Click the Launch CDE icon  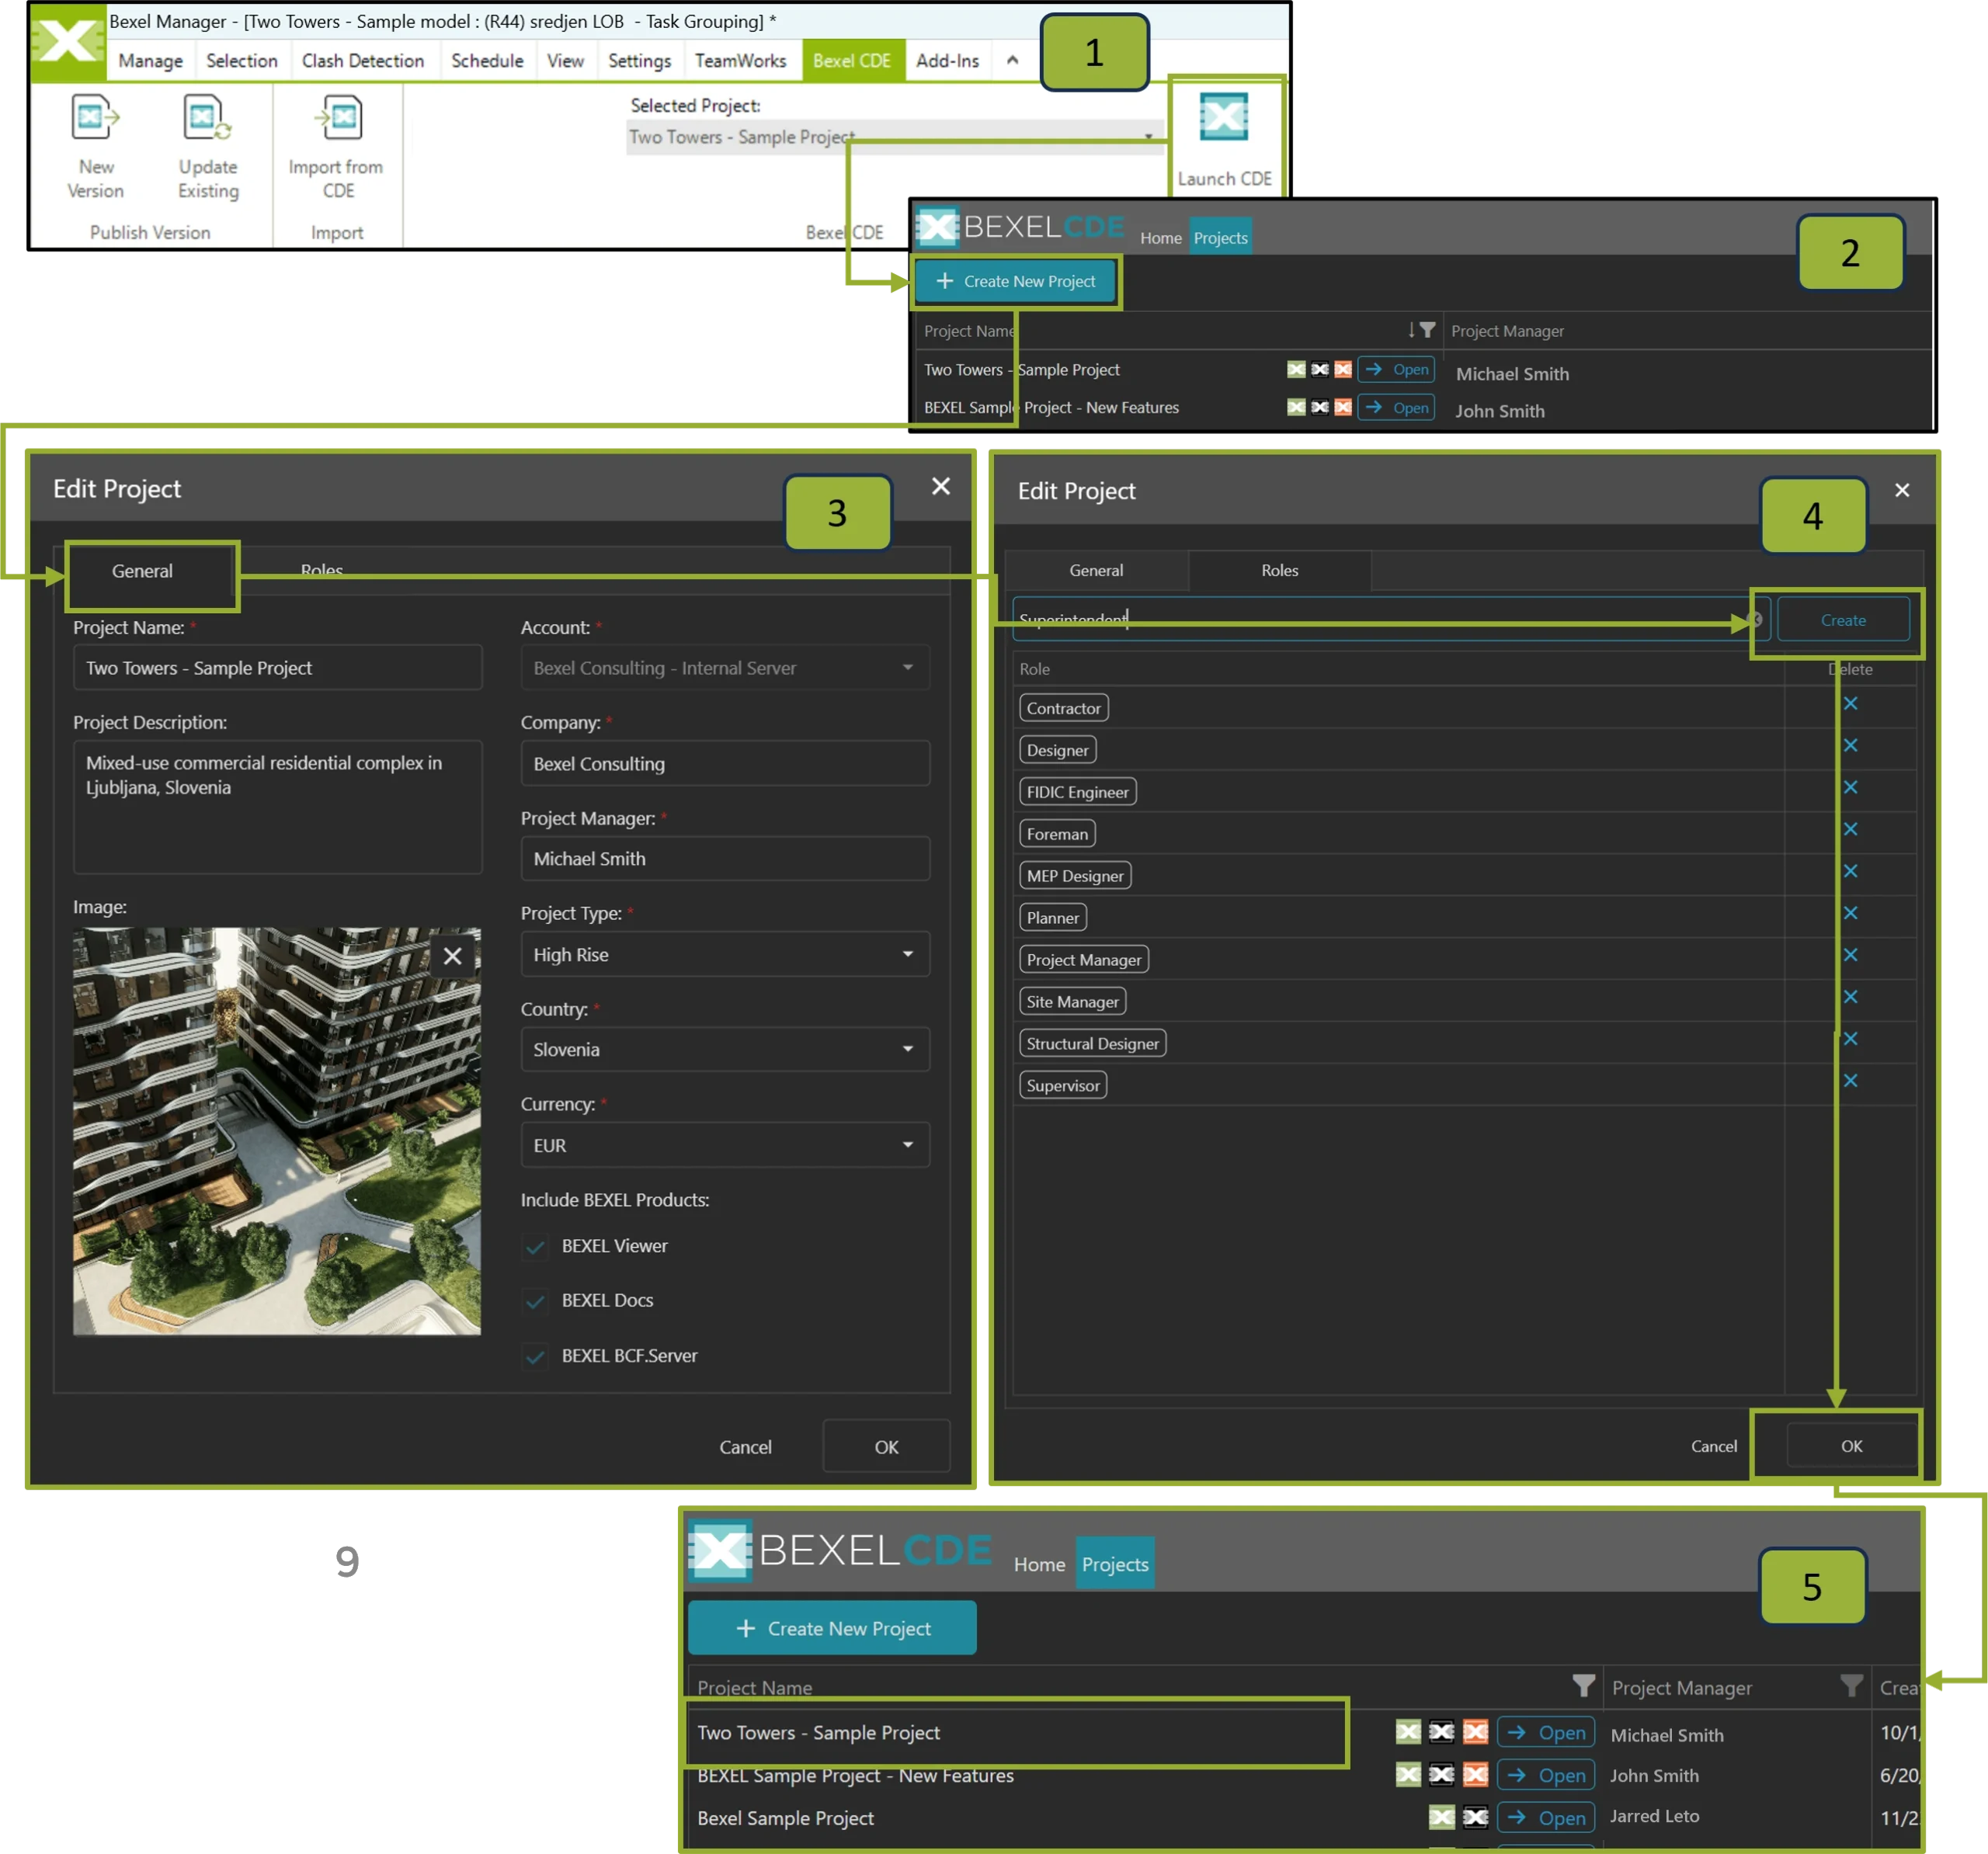[1224, 119]
